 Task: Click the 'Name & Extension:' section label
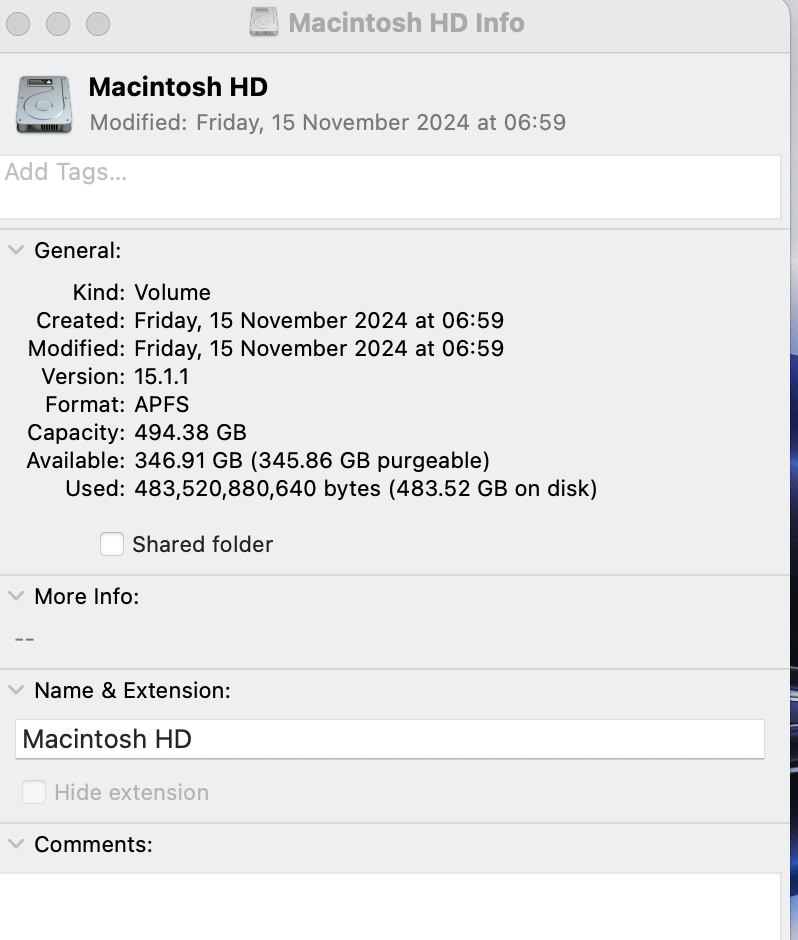133,691
